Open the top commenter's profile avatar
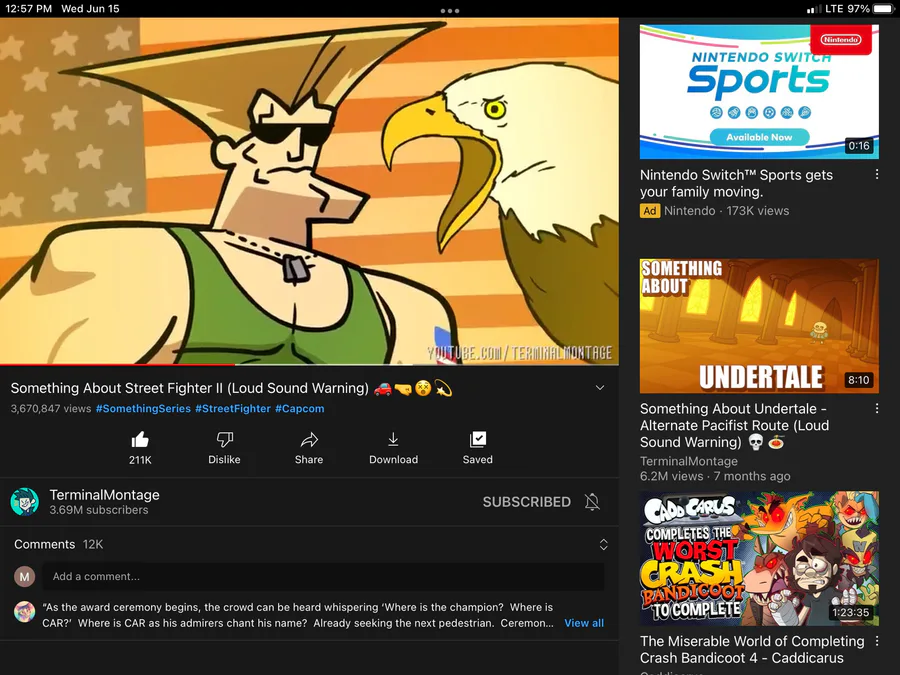Viewport: 900px width, 675px height. coord(25,612)
